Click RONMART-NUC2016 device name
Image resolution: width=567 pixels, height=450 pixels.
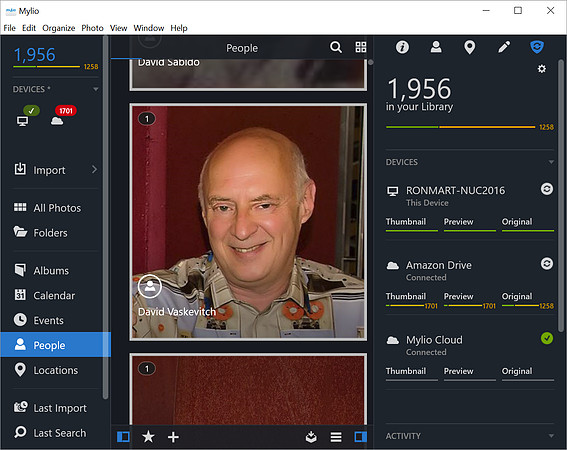coord(455,190)
